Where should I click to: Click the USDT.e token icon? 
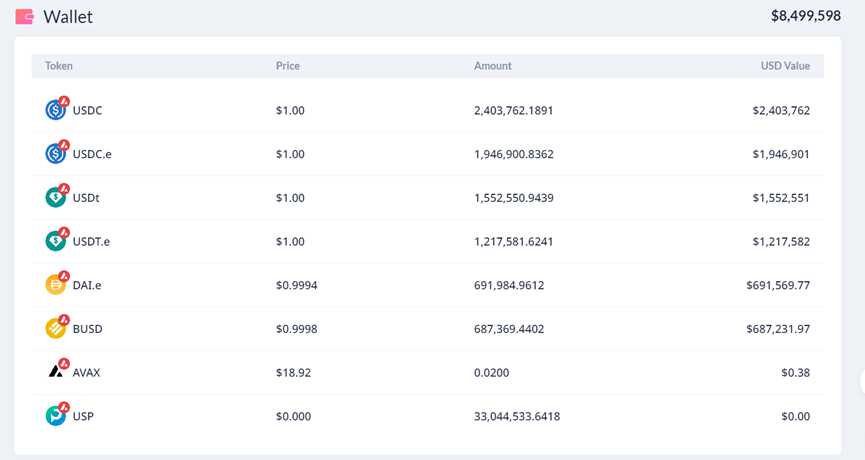[x=56, y=241]
